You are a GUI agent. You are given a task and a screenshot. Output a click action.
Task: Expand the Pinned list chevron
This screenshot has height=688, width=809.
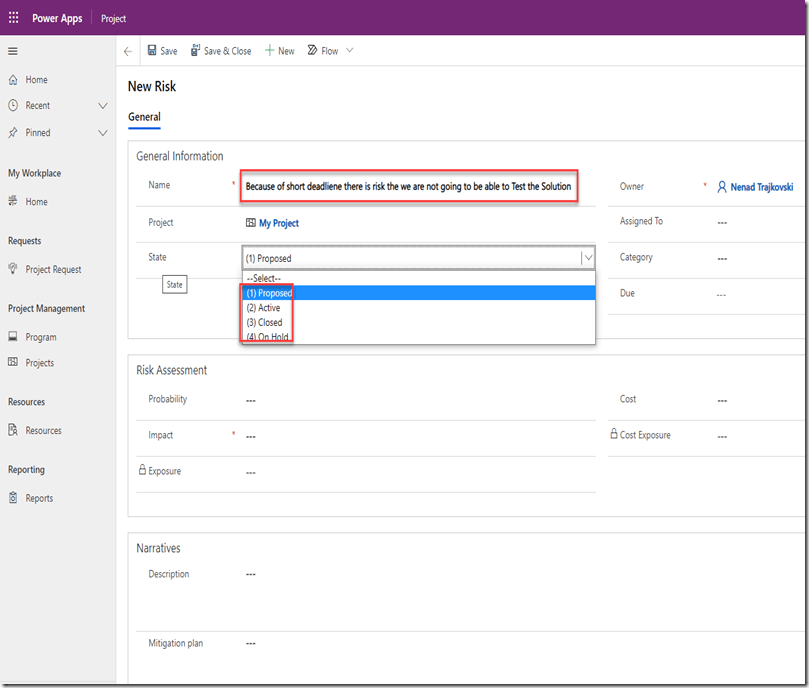click(x=102, y=132)
